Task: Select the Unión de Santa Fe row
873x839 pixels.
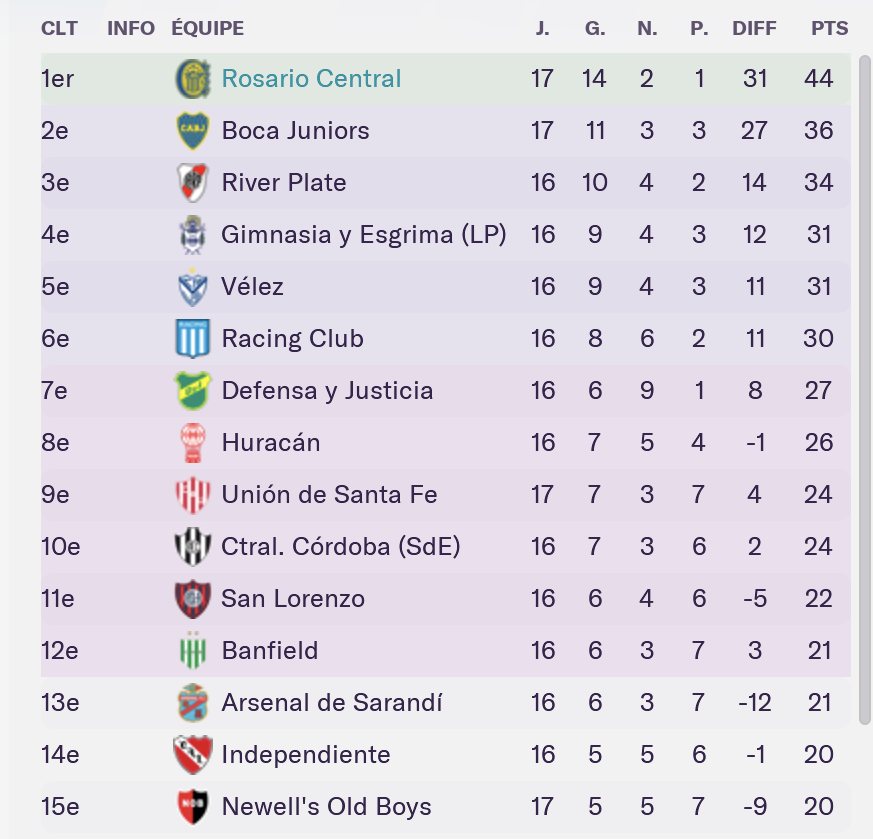Action: pos(445,494)
